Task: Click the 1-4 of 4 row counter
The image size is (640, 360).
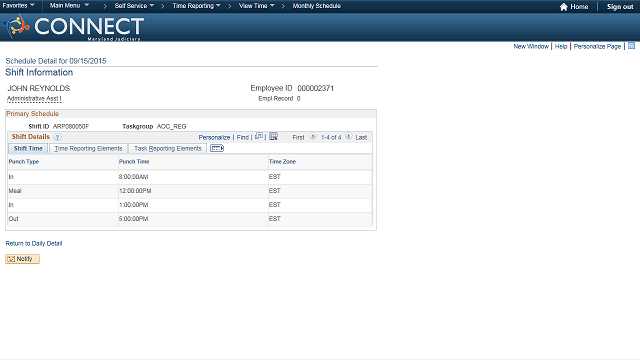Action: click(331, 138)
